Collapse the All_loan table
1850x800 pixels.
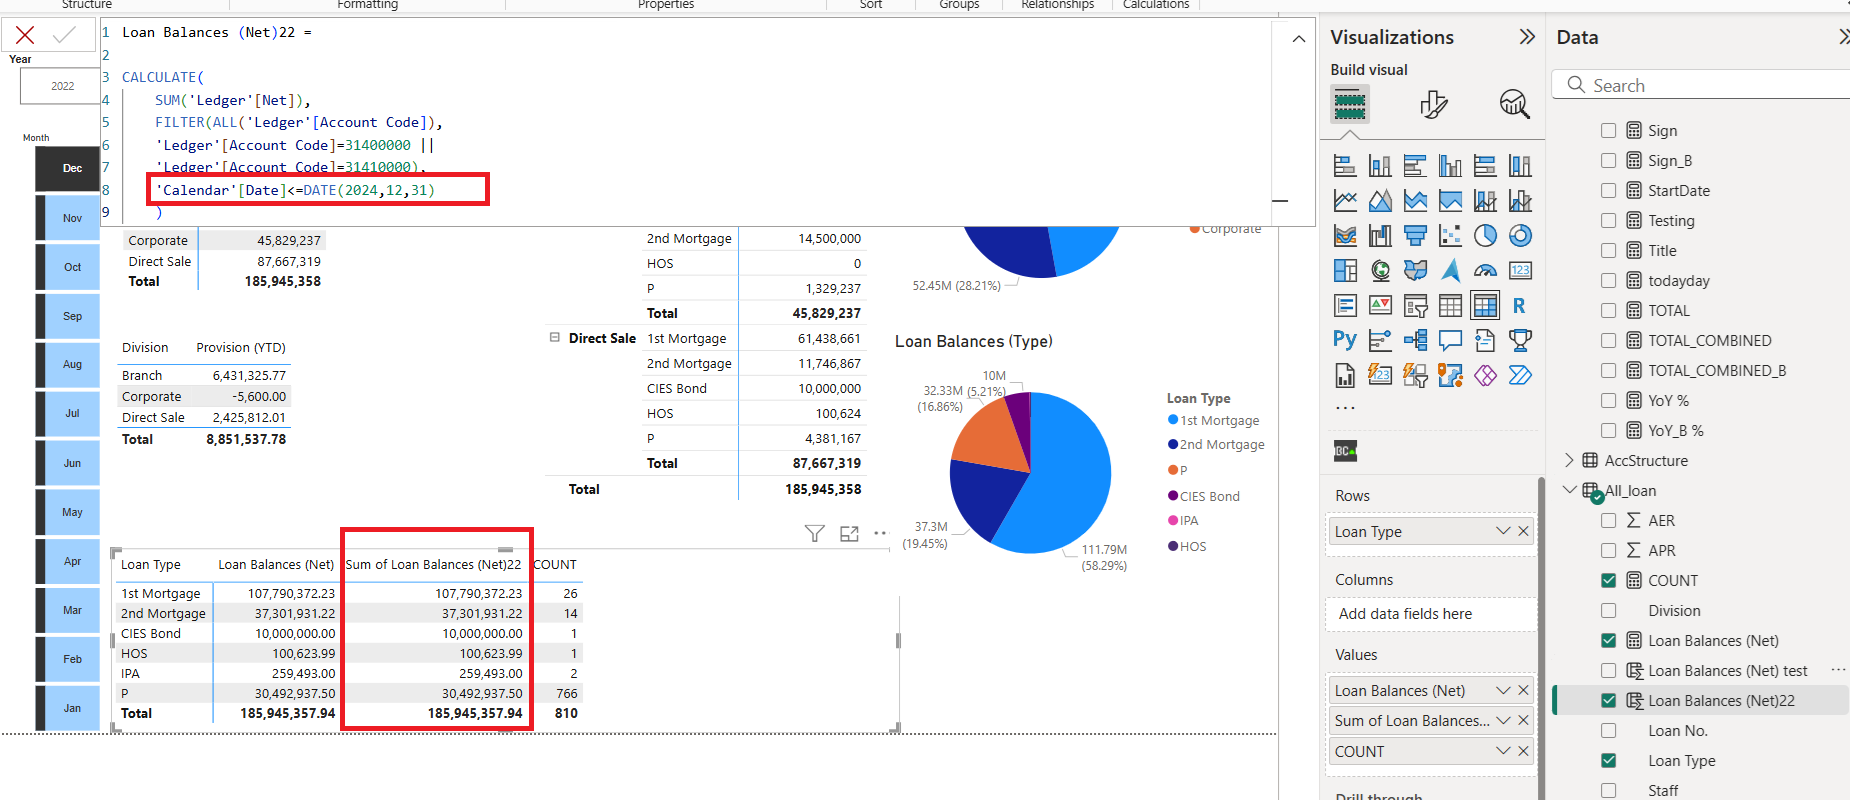pos(1569,490)
